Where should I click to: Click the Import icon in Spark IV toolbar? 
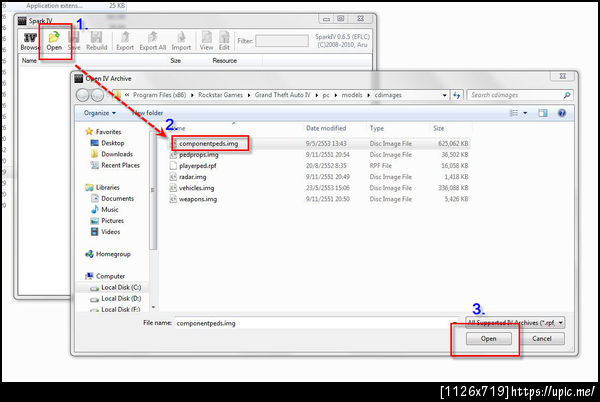[x=181, y=42]
